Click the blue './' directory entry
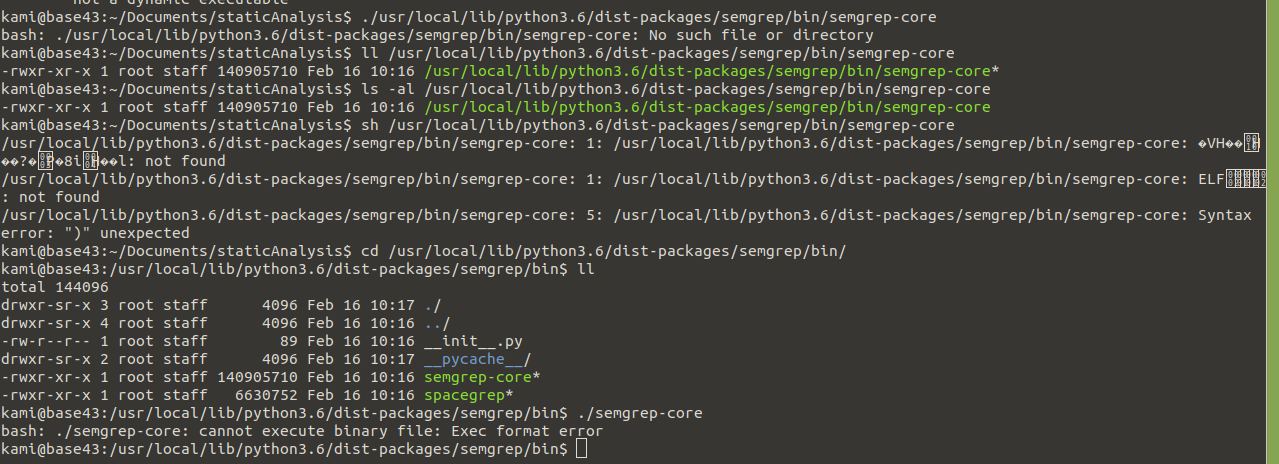The width and height of the screenshot is (1279, 464). (433, 305)
